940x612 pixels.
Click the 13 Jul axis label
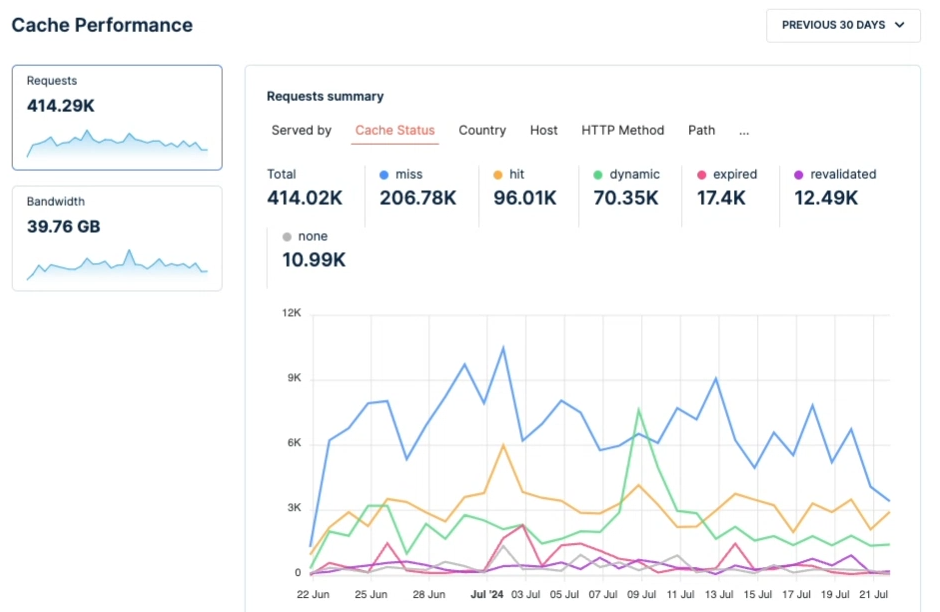[719, 595]
